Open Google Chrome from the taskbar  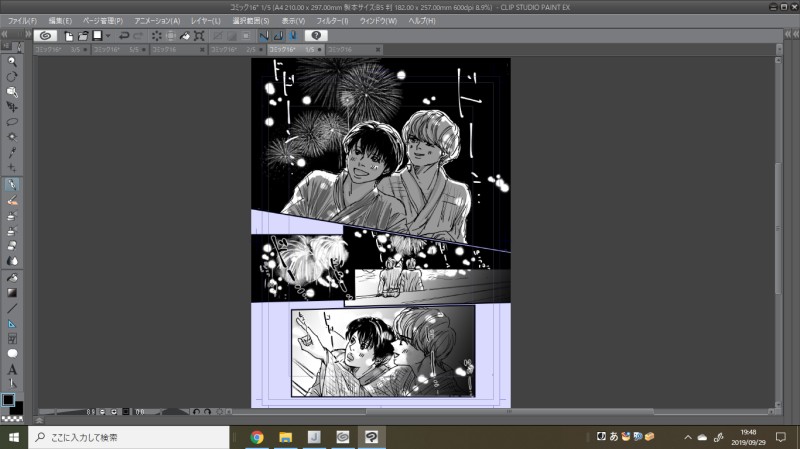257,437
